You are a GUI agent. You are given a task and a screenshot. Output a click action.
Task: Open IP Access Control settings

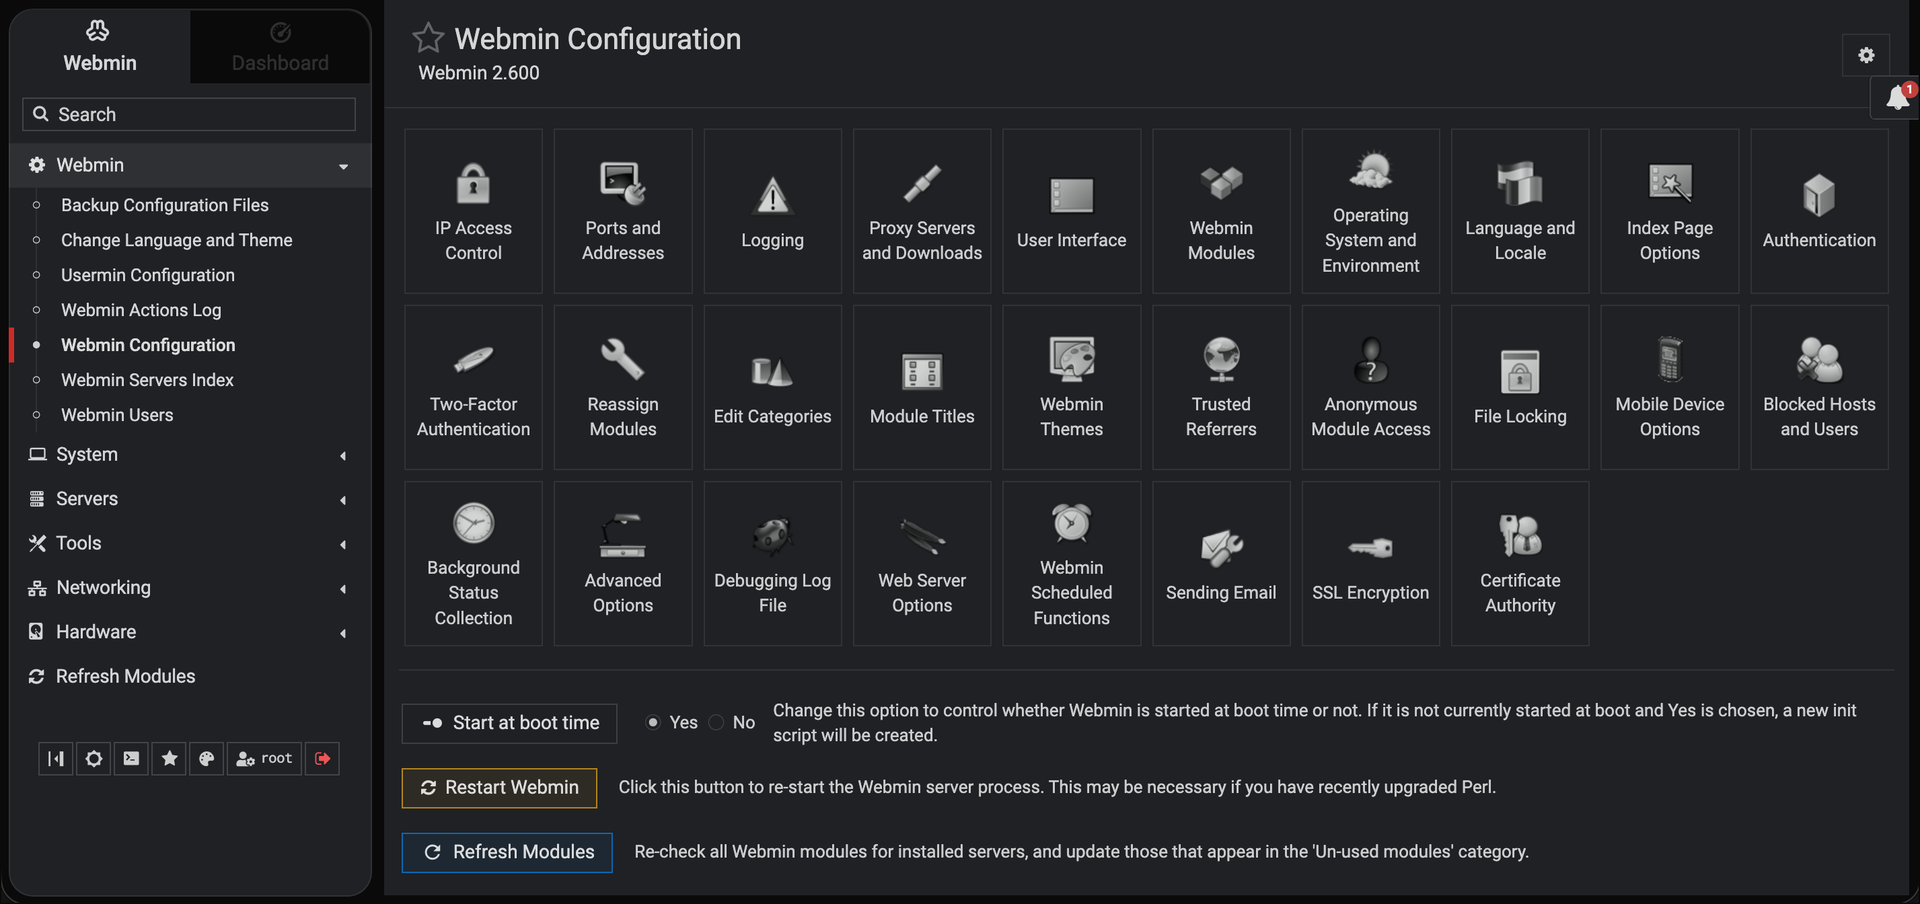click(x=473, y=211)
